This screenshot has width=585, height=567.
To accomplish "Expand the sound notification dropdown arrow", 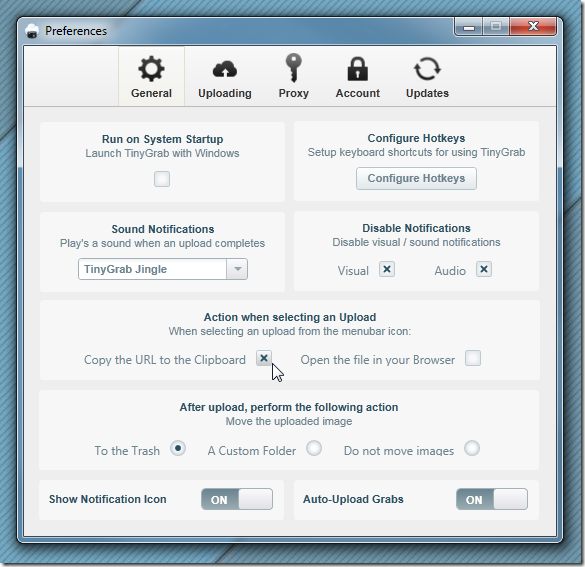I will 237,269.
